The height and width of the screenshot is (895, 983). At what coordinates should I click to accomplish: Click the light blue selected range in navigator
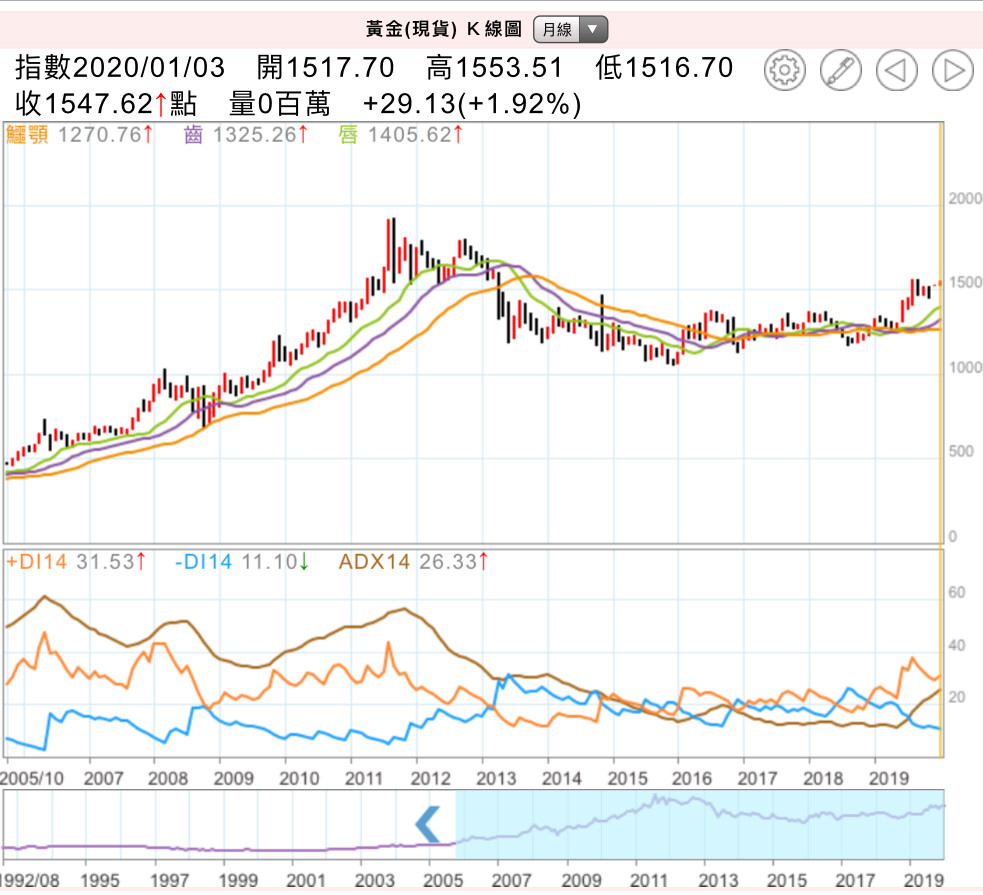point(700,824)
